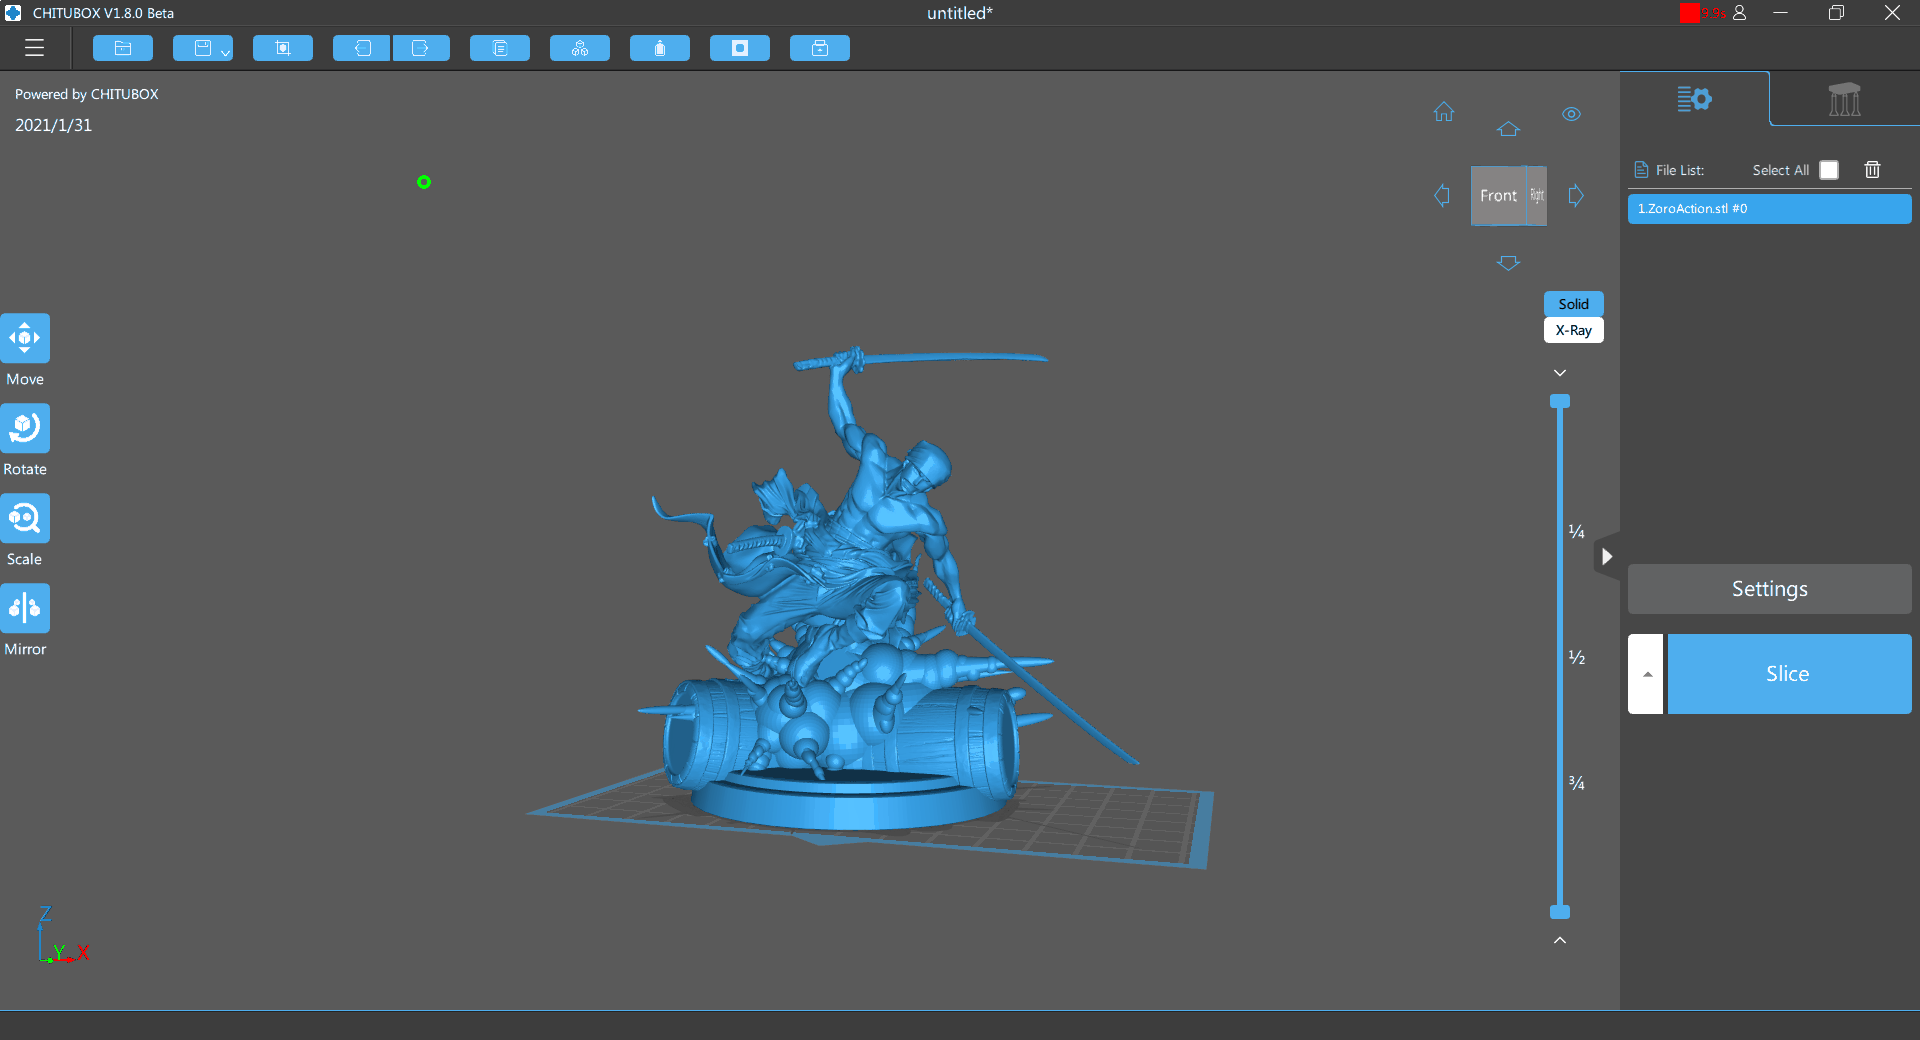Screen dimensions: 1920x1040
Task: Switch render mode to X-Ray
Action: (x=1573, y=330)
